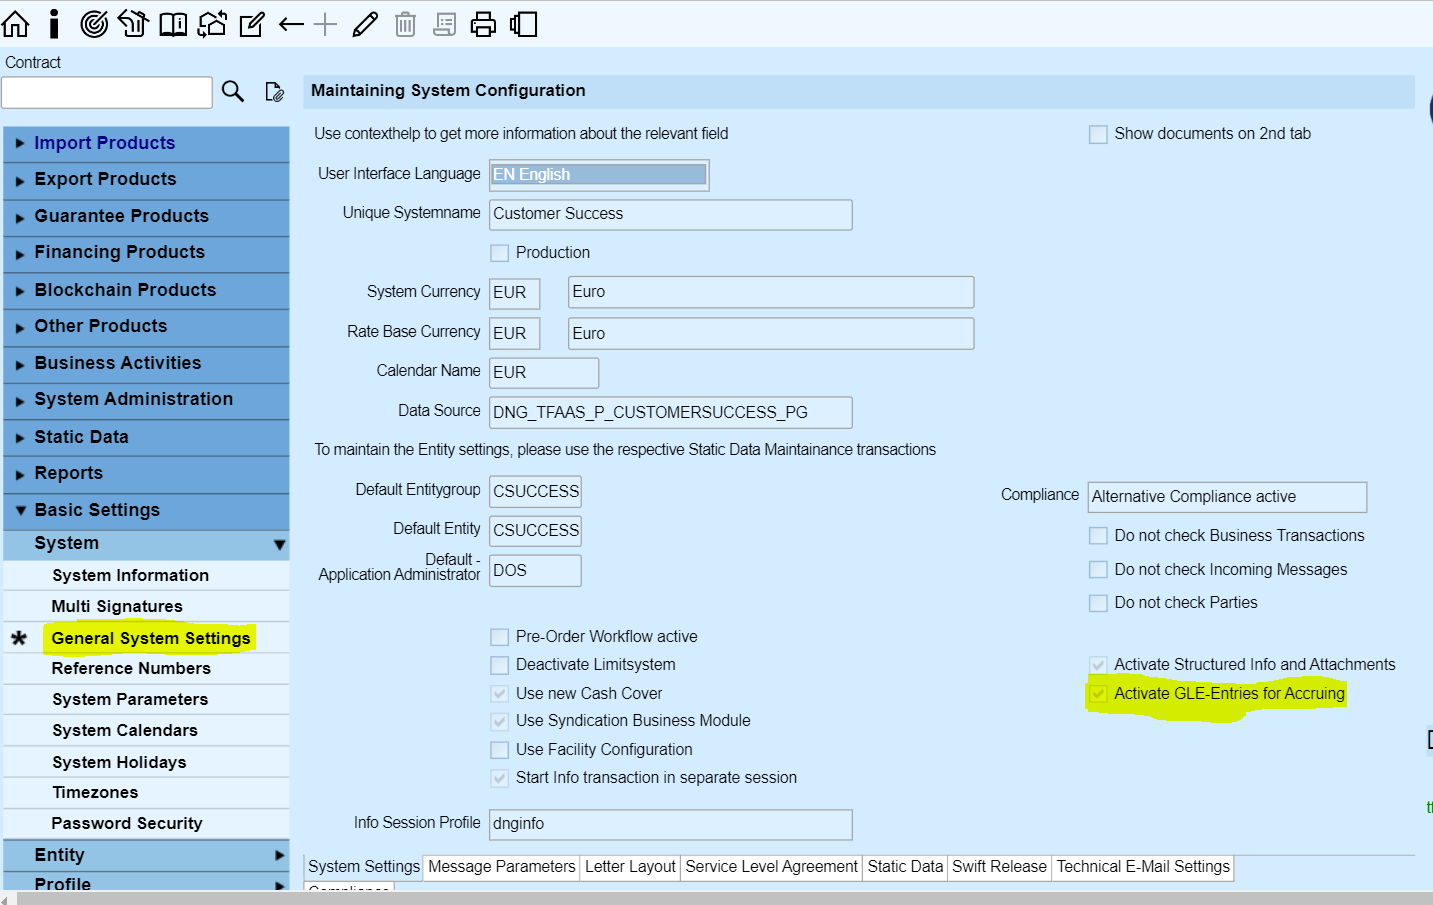1433x905 pixels.
Task: Click the asterisk beside General System Settings
Action: 19,638
